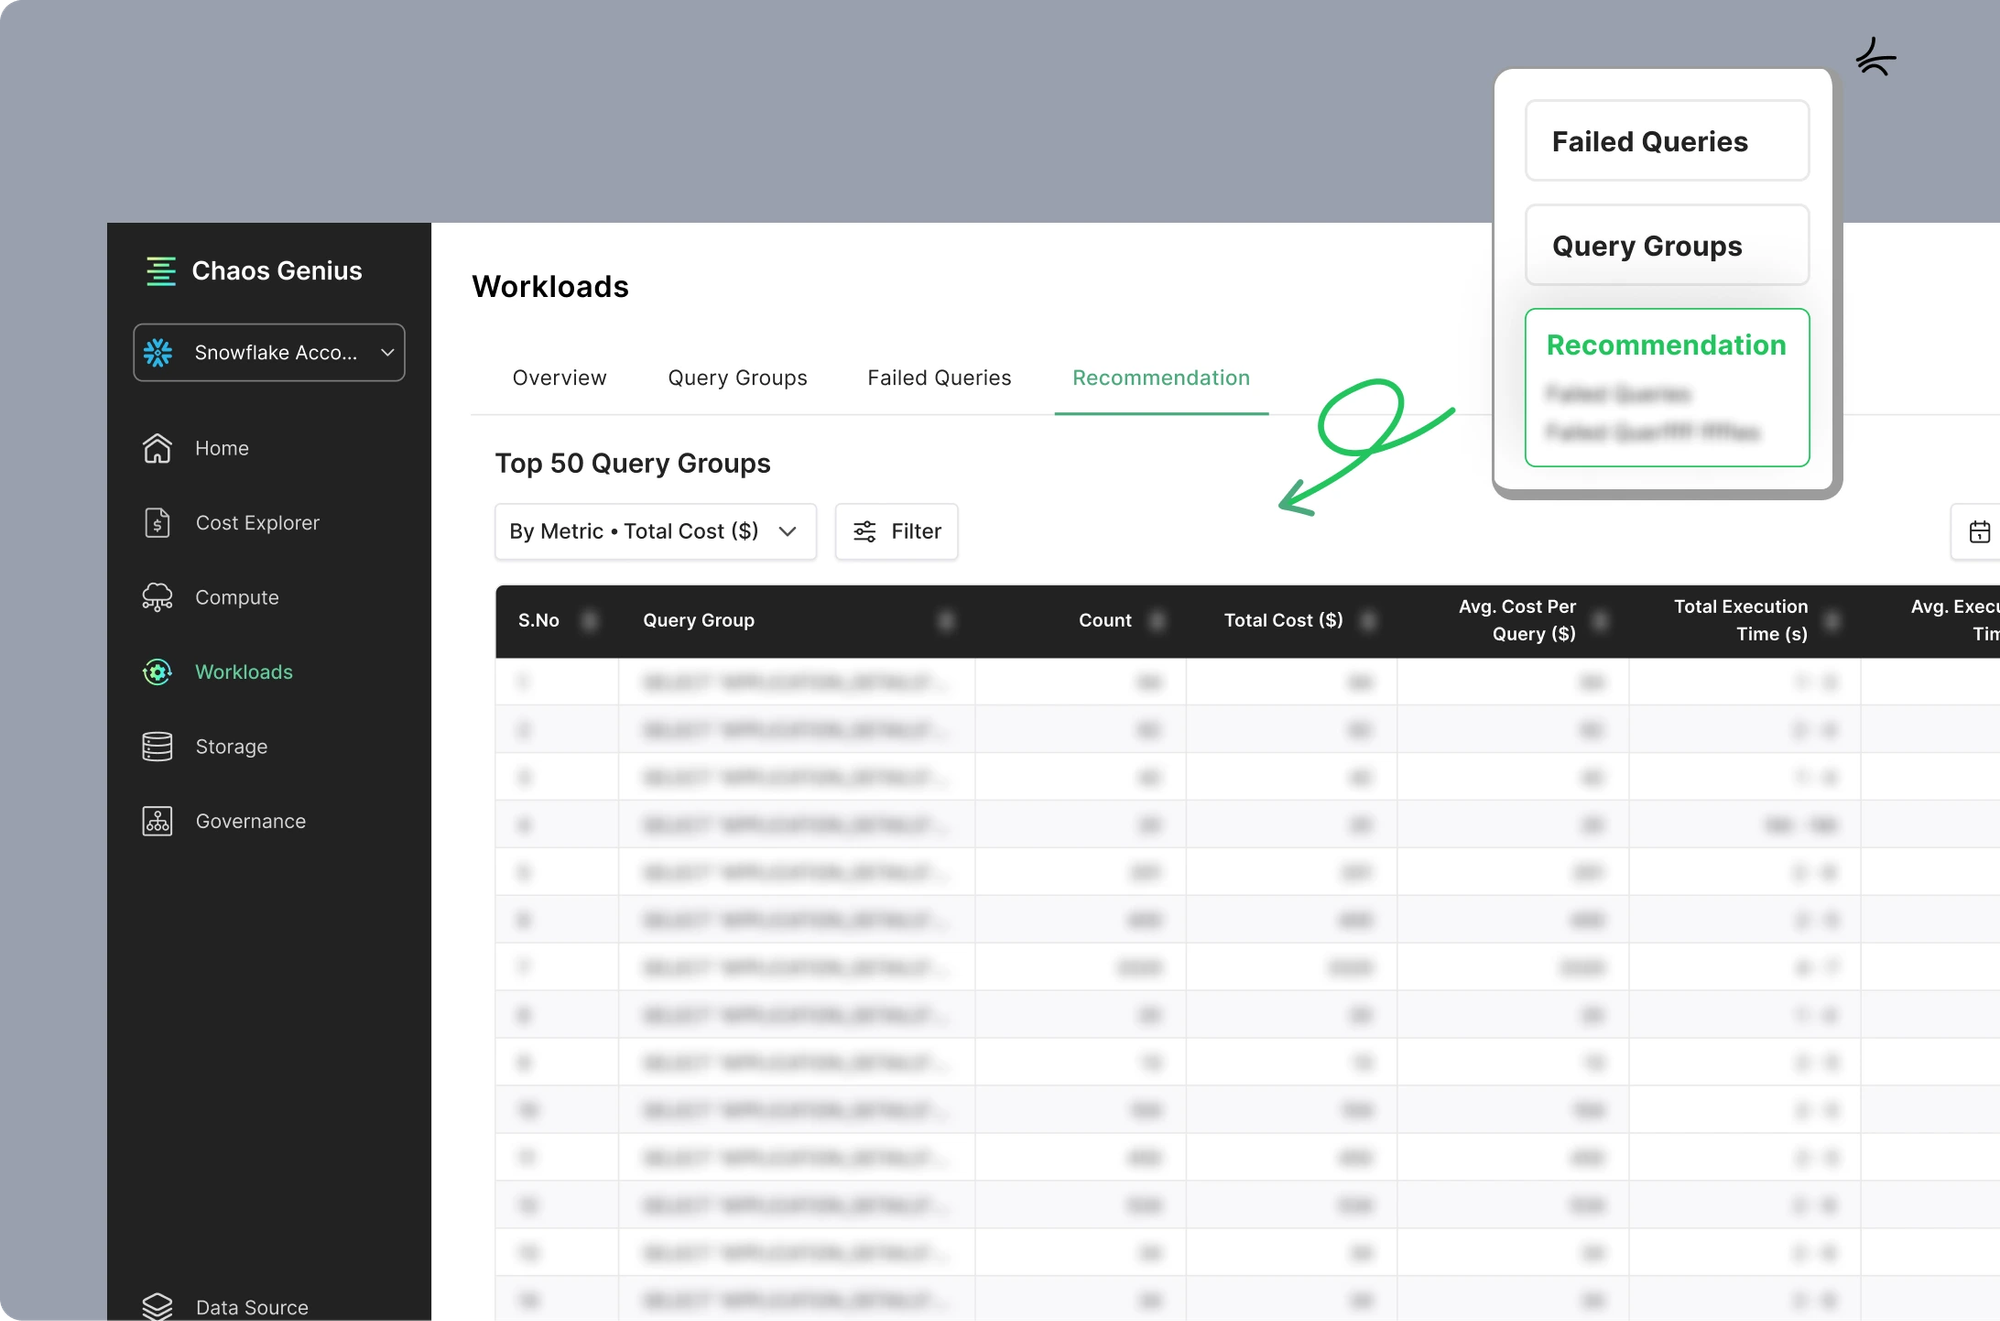This screenshot has height=1321, width=2000.
Task: Click the Failed Queries card in the popup
Action: [1666, 141]
